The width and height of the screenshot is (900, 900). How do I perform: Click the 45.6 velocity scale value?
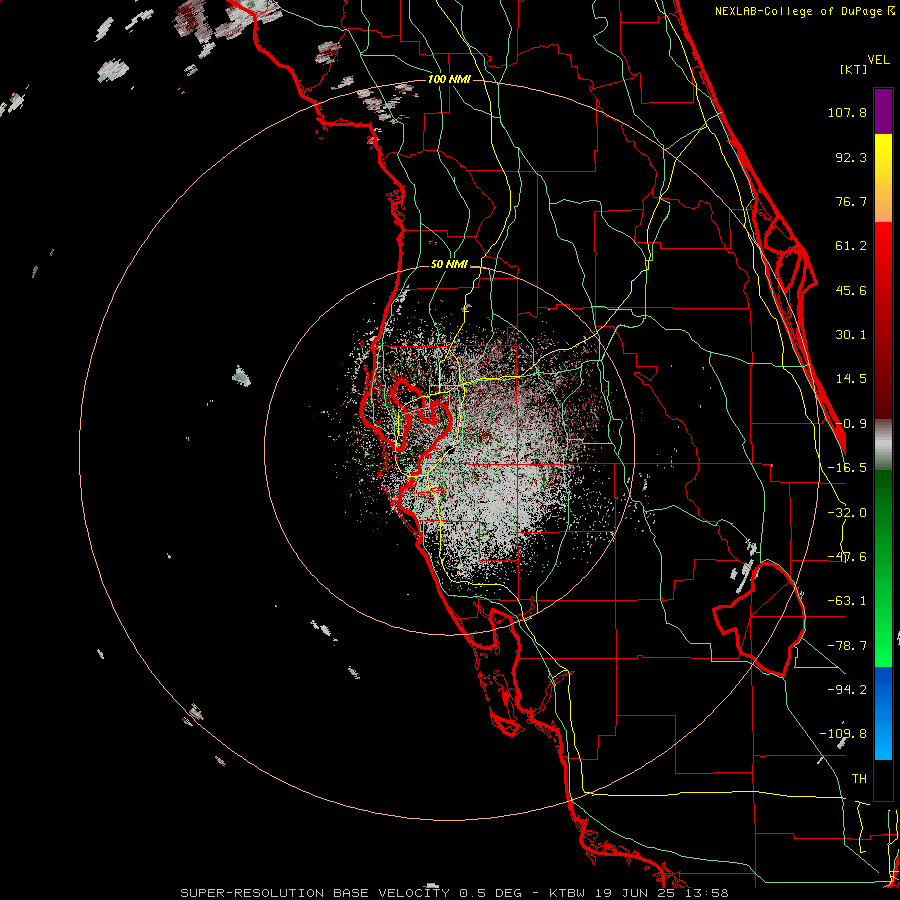point(851,290)
